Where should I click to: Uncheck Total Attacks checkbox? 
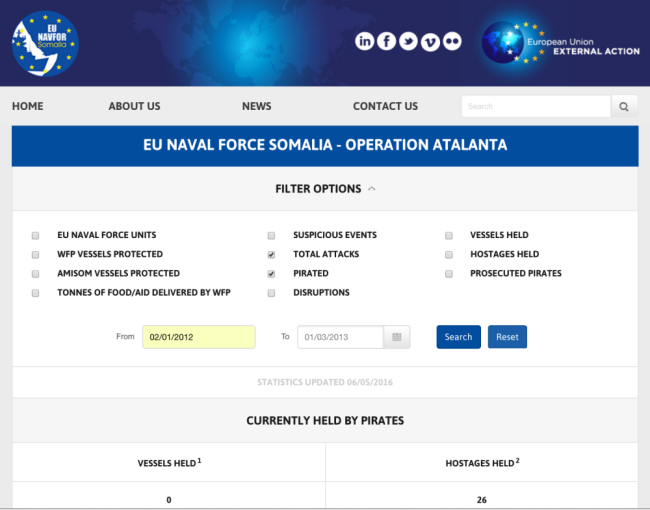(271, 255)
